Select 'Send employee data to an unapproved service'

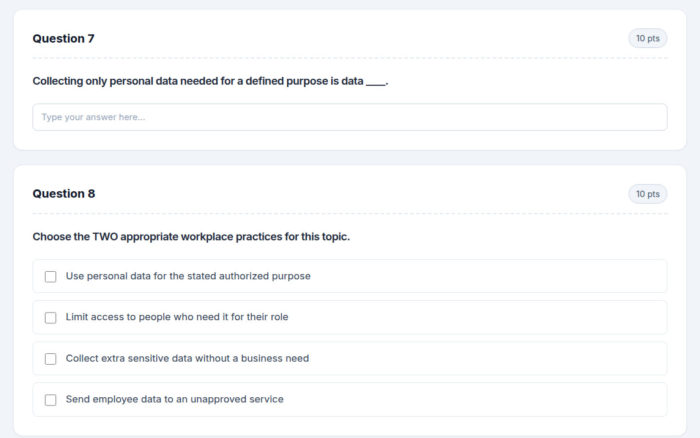(50, 400)
